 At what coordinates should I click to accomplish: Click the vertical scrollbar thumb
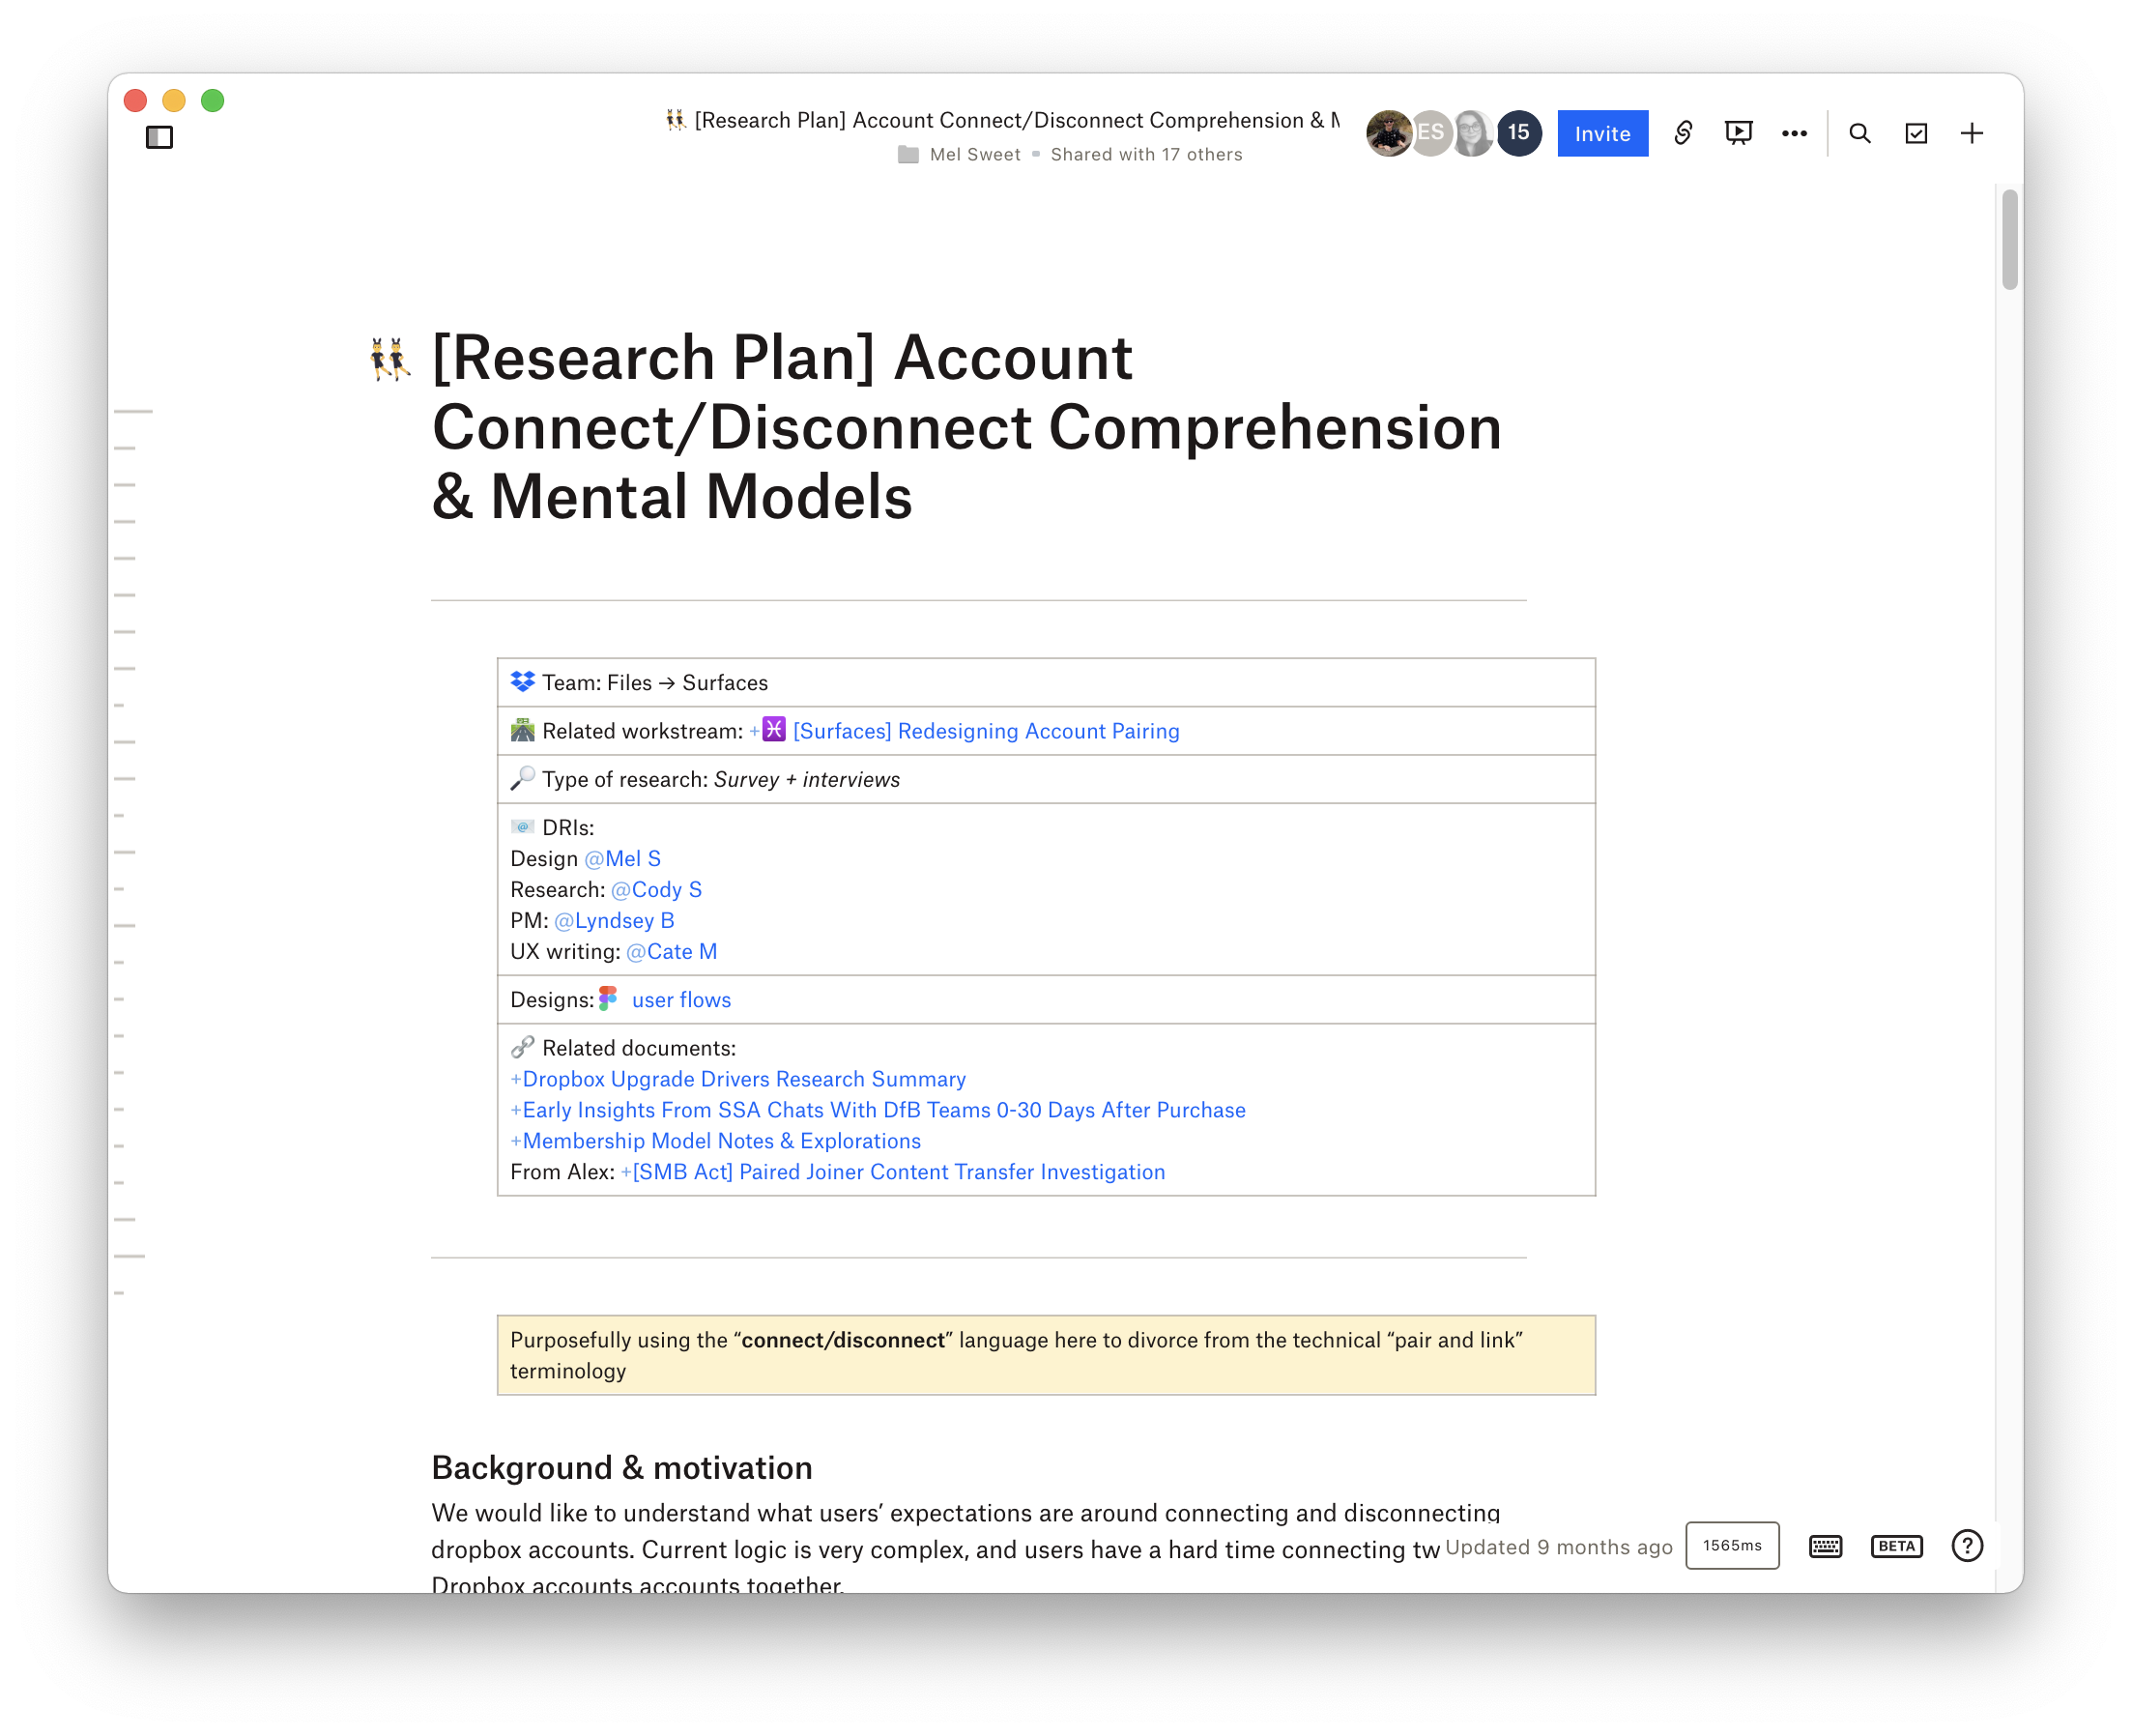coord(2009,240)
